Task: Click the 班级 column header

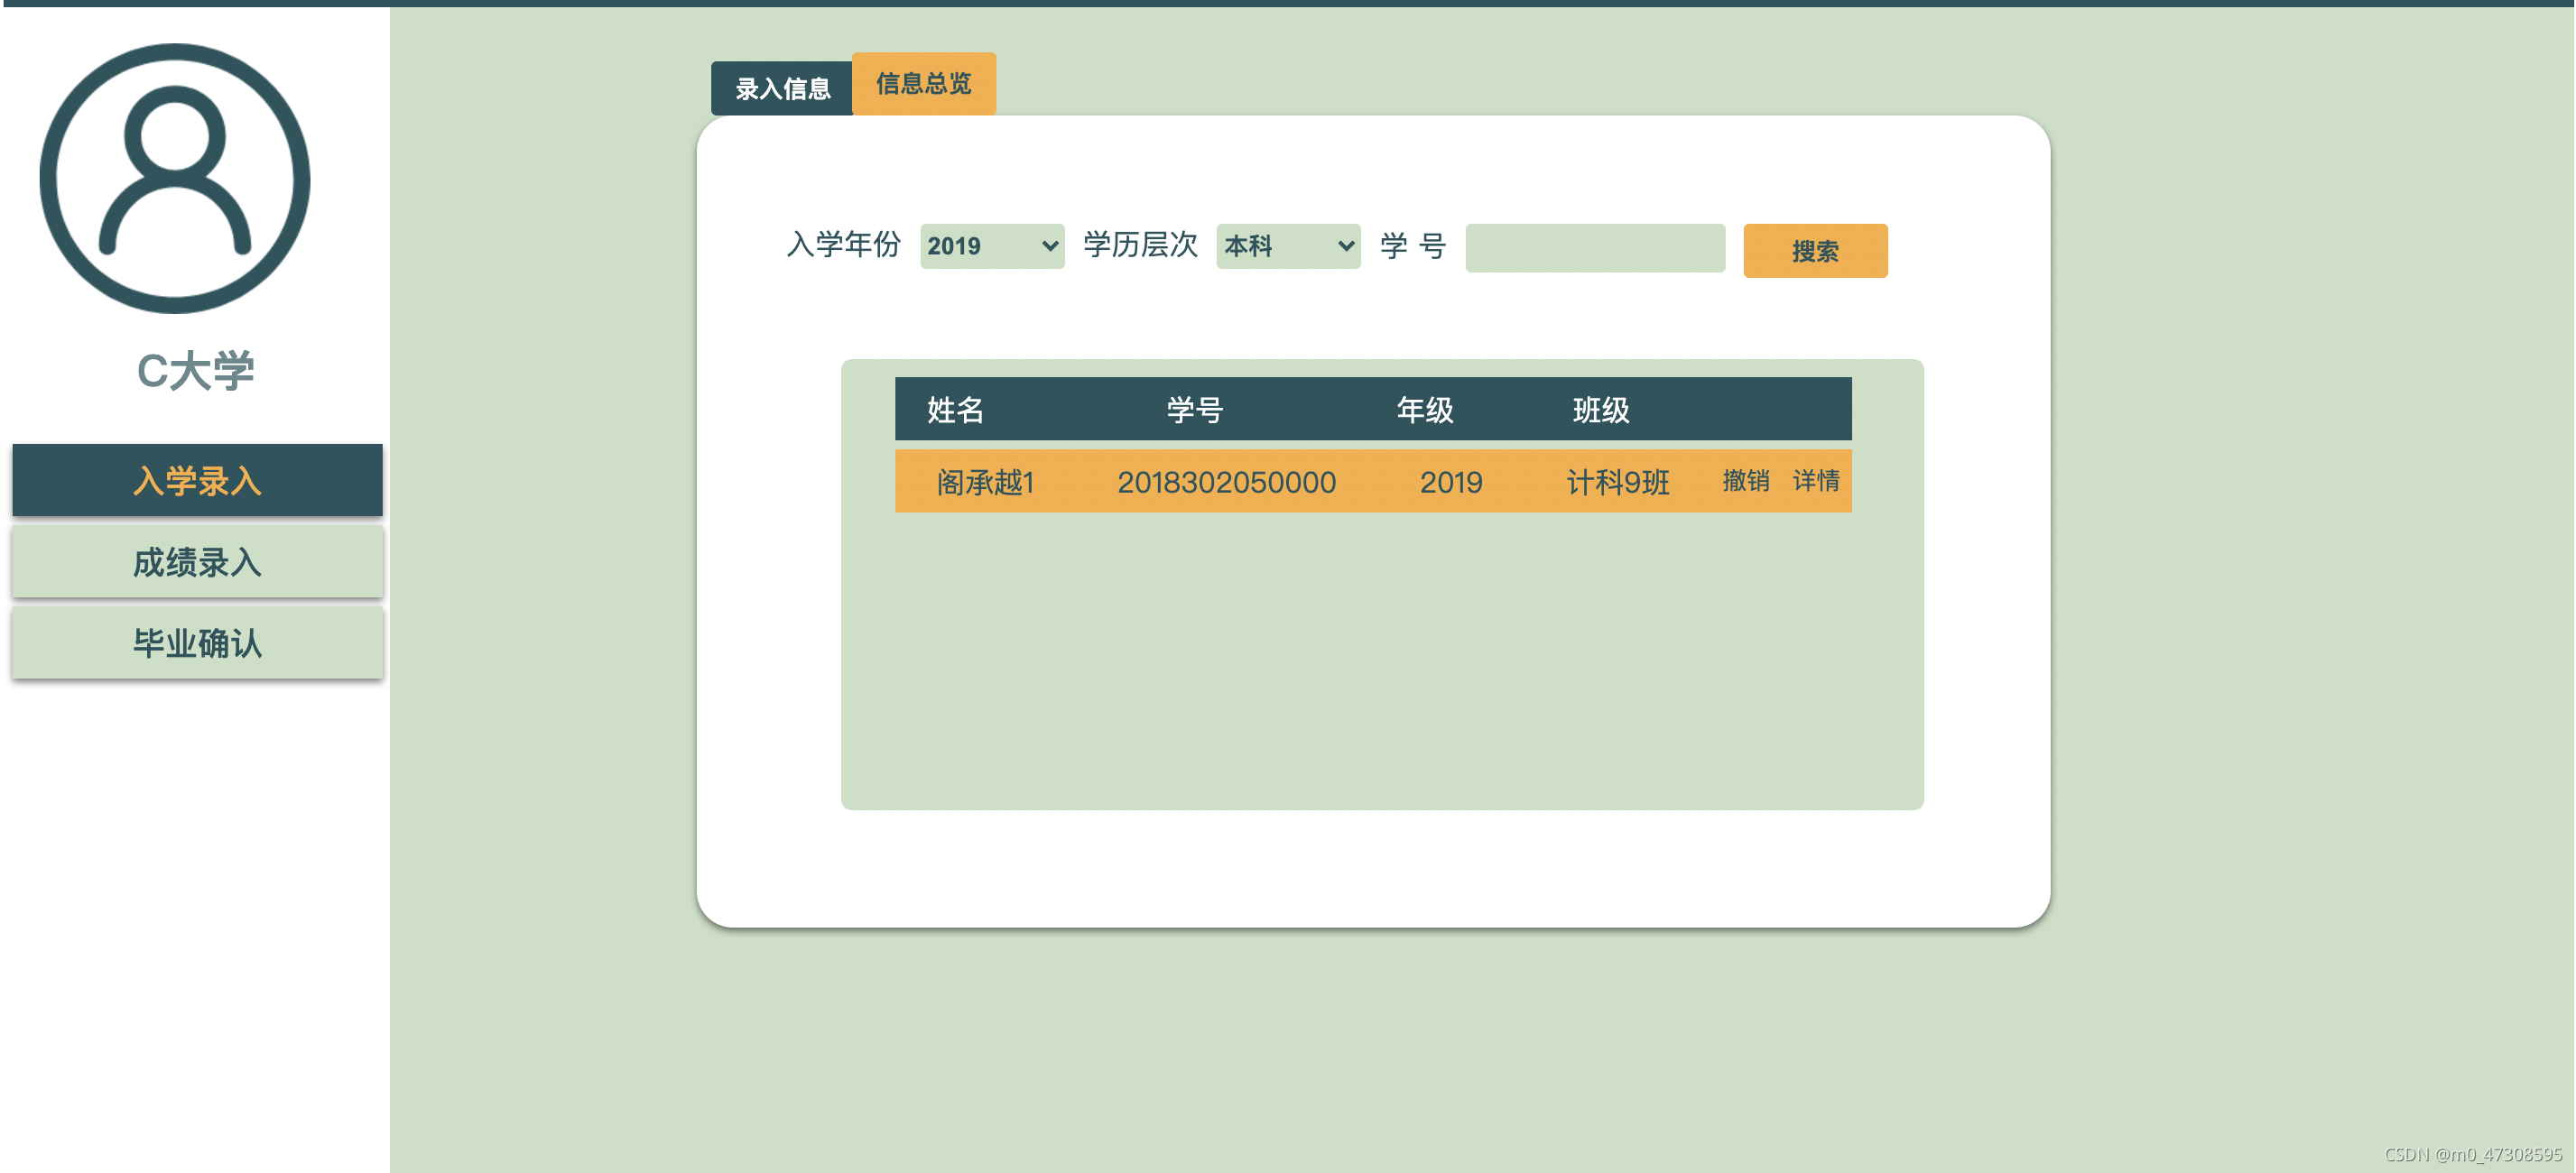Action: (1600, 409)
